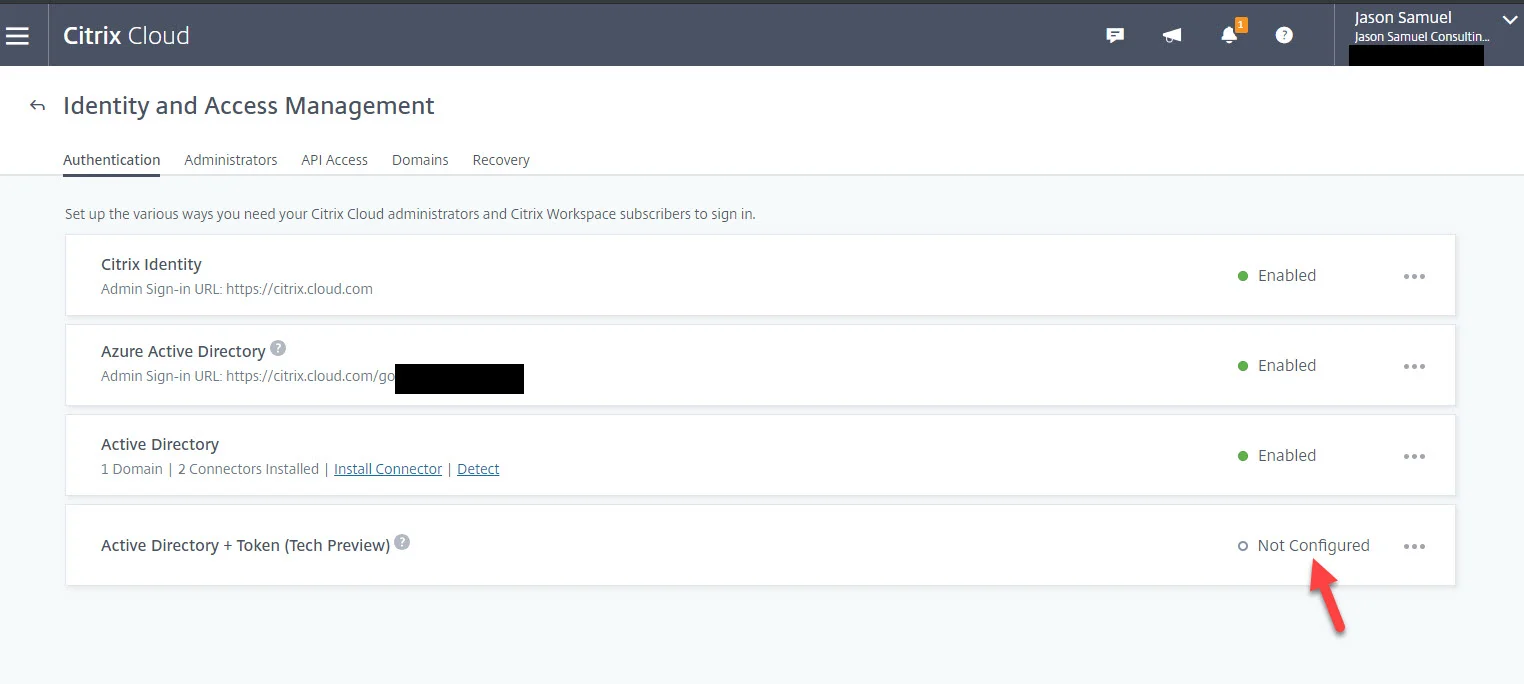This screenshot has width=1524, height=684.
Task: Expand the Jason Samuel account dropdown
Action: click(1509, 19)
